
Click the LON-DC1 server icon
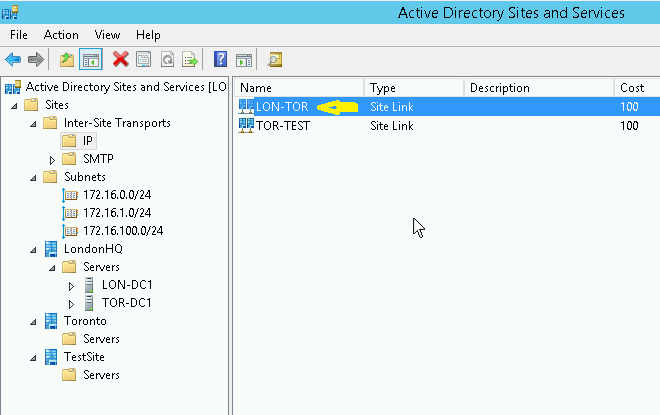pos(89,285)
